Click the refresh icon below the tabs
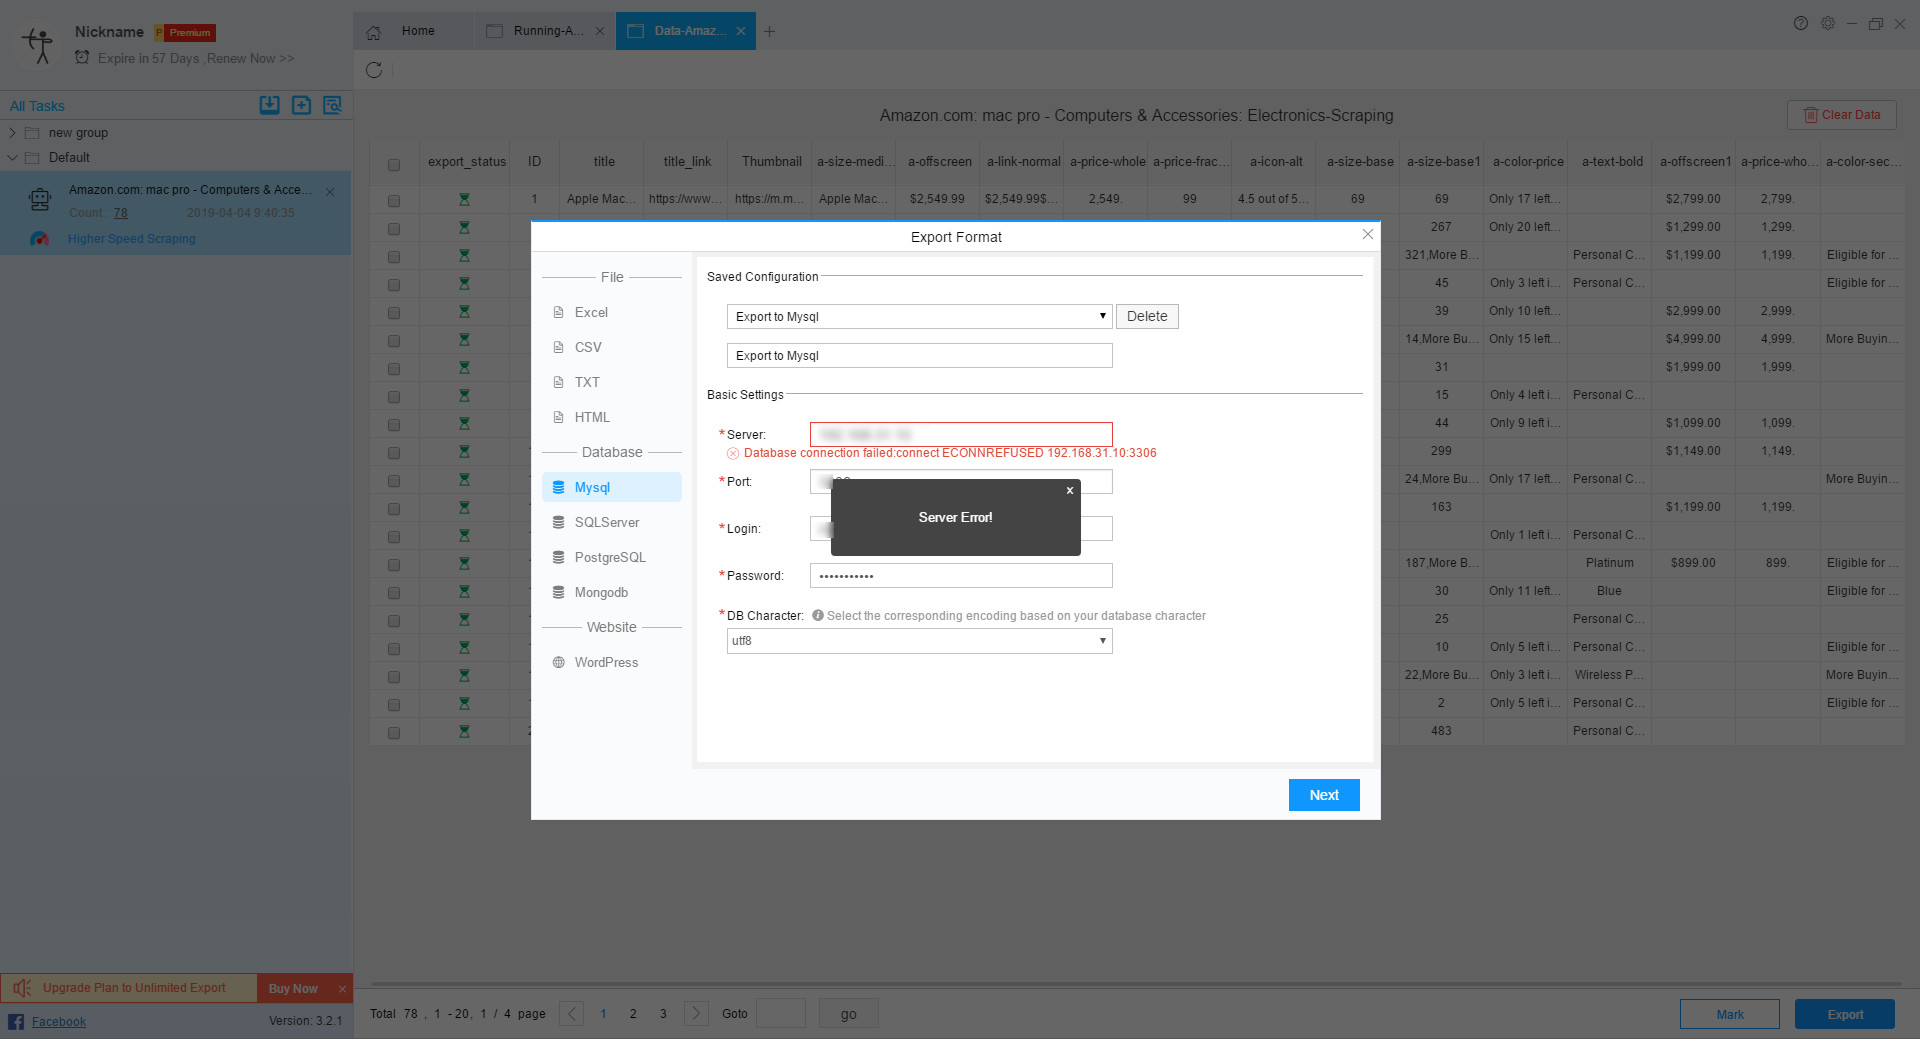Screen dimensions: 1920x1039 tap(374, 70)
